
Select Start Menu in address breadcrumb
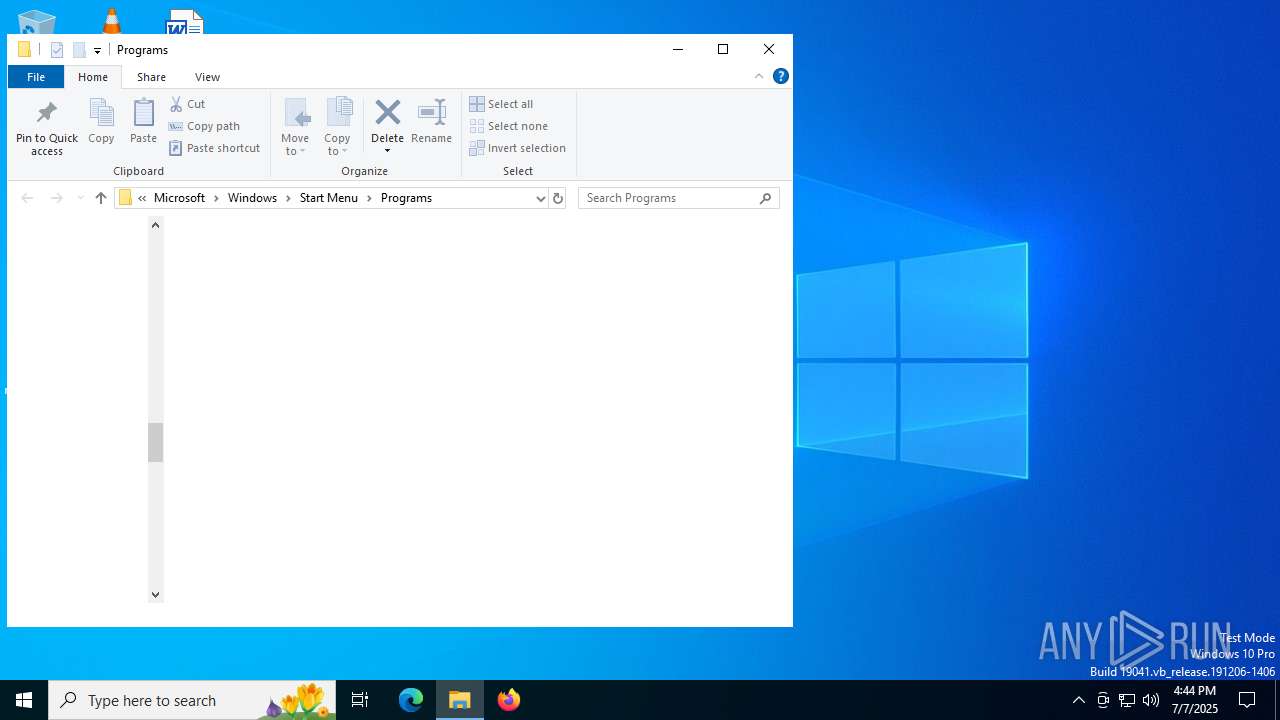[x=328, y=198]
